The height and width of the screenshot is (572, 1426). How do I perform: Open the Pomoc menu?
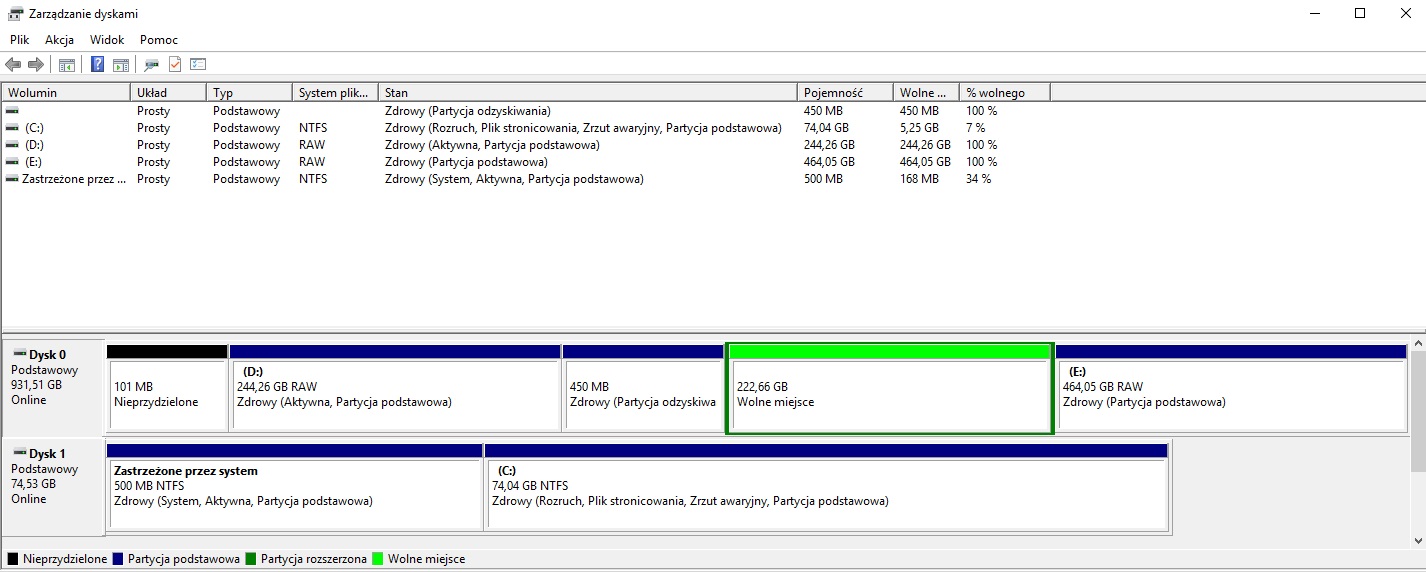(159, 40)
